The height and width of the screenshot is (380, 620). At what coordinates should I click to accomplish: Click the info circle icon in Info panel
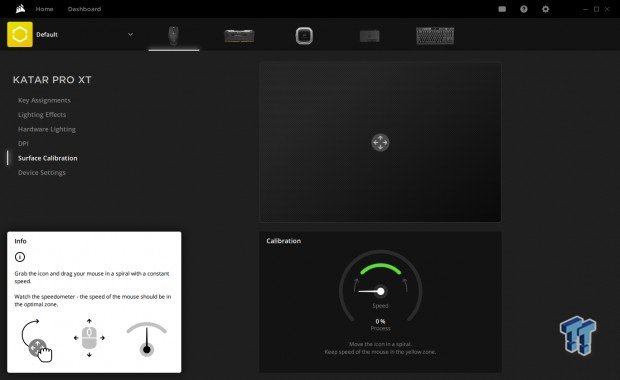(x=20, y=257)
